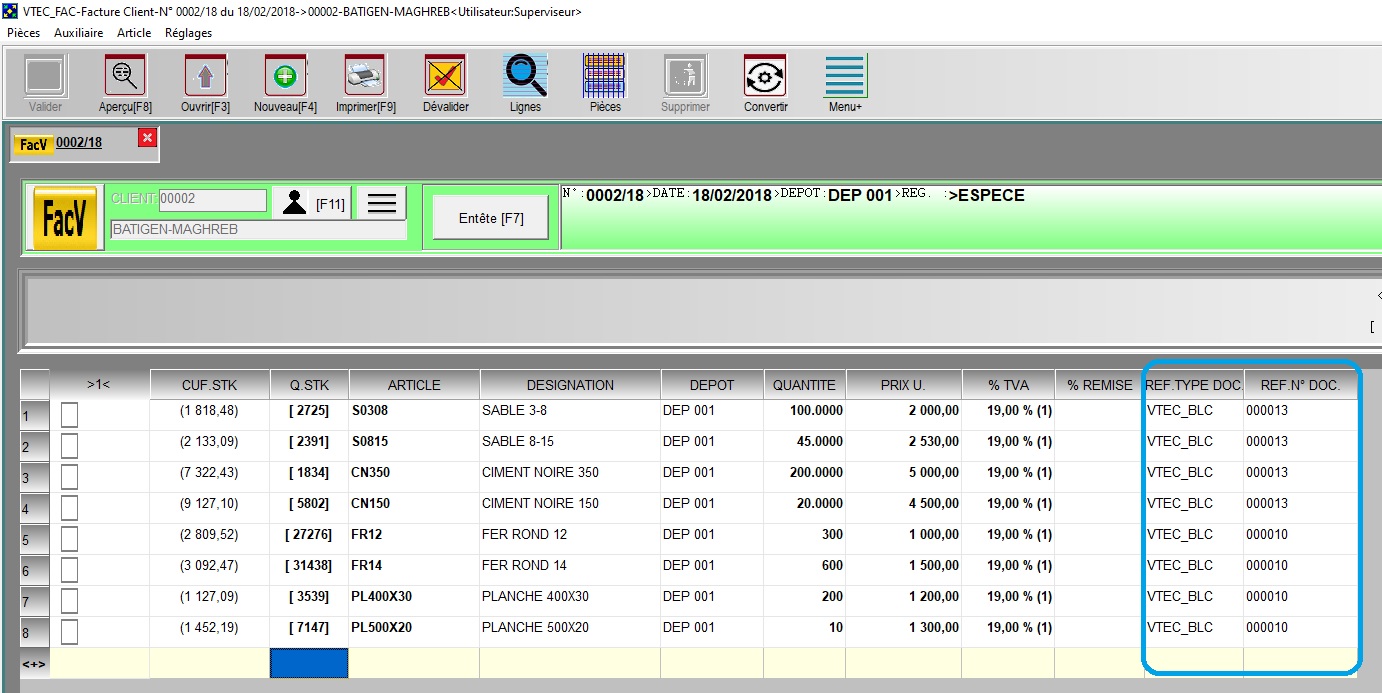
Task: Select row header number 8
Action: coord(35,632)
